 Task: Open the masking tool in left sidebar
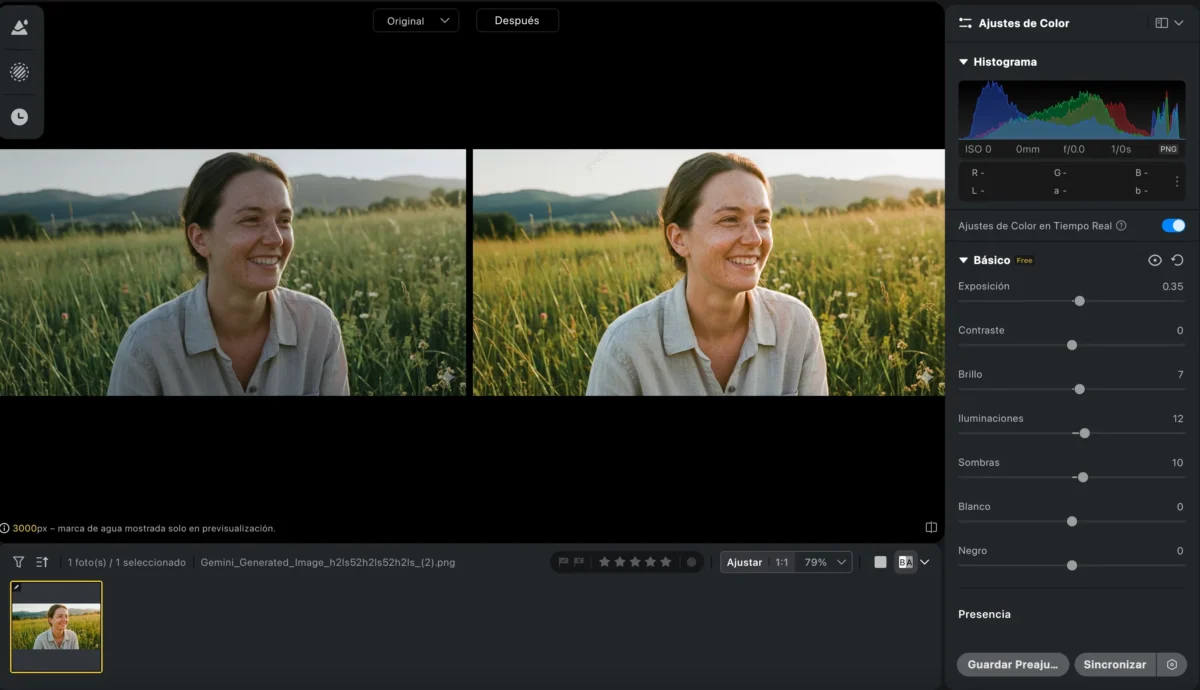click(x=19, y=72)
